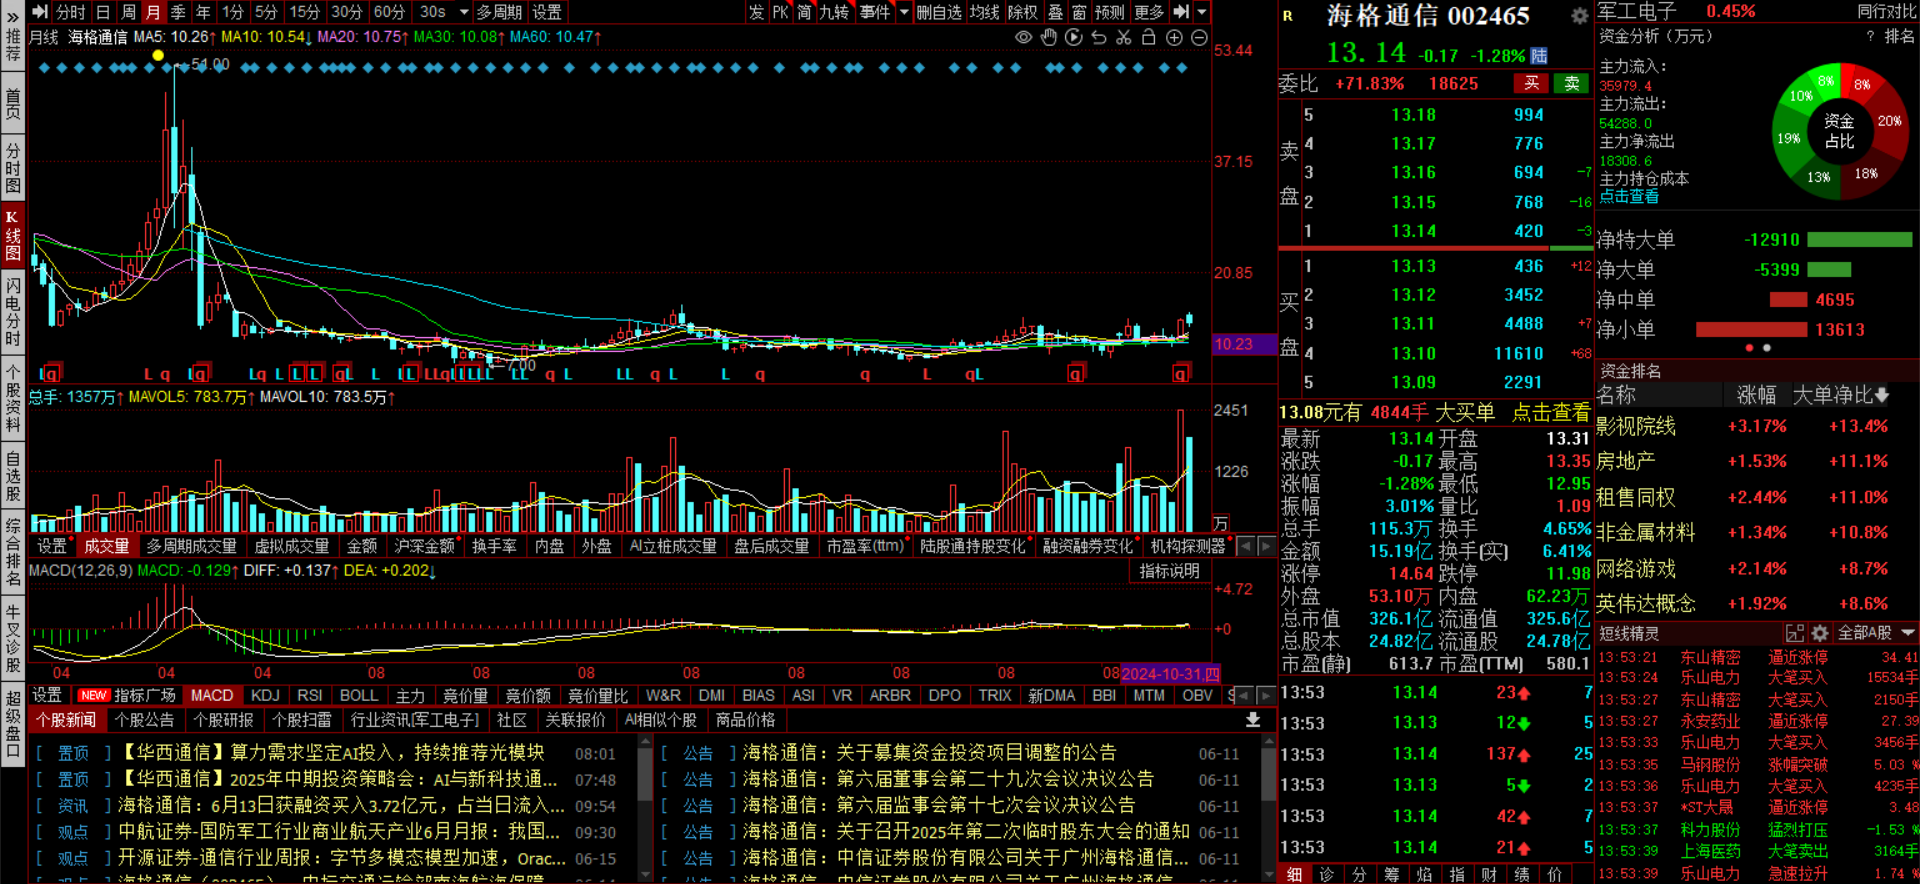1920x884 pixels.
Task: Click the right arrow-bar icon near 更多
Action: (x=1181, y=12)
